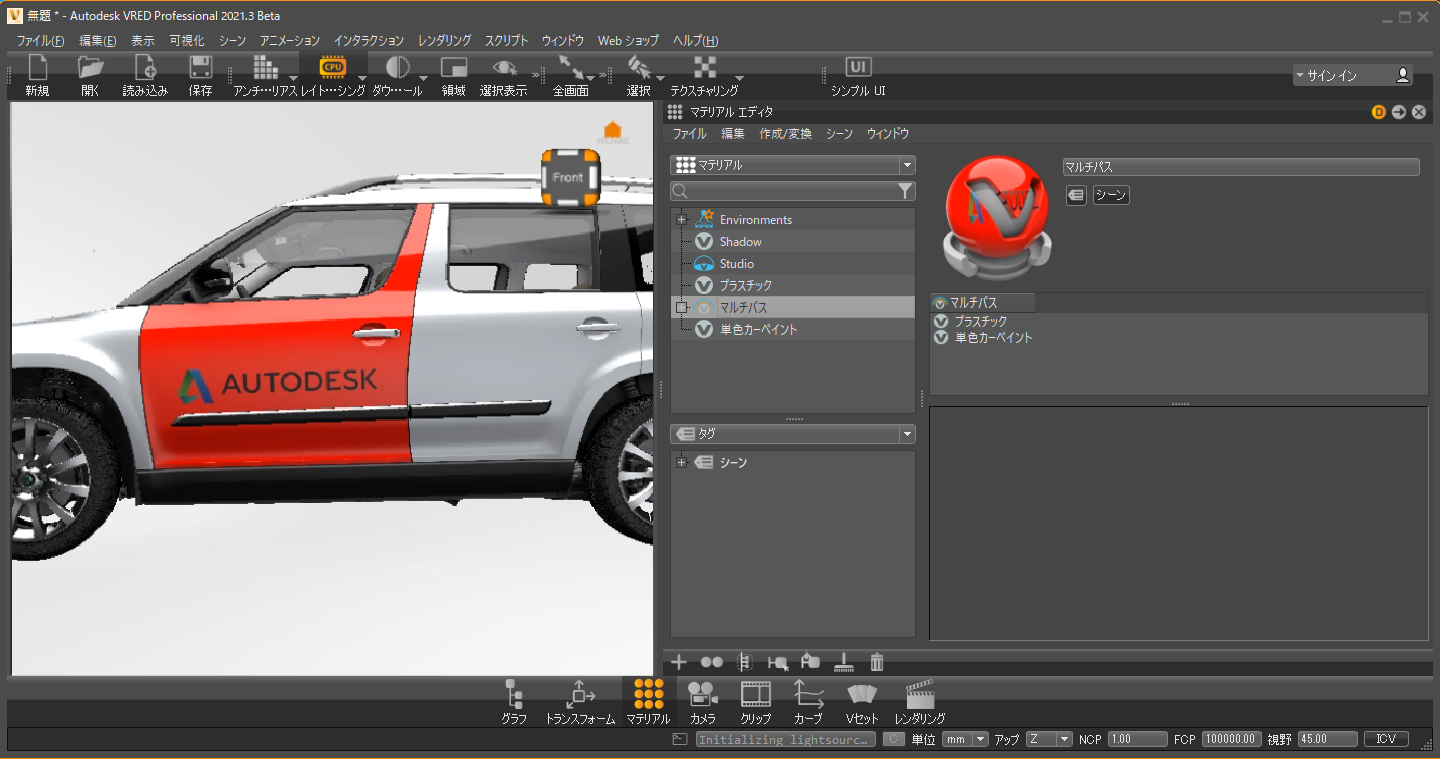1440x759 pixels.
Task: Select the Studio material
Action: 736,264
